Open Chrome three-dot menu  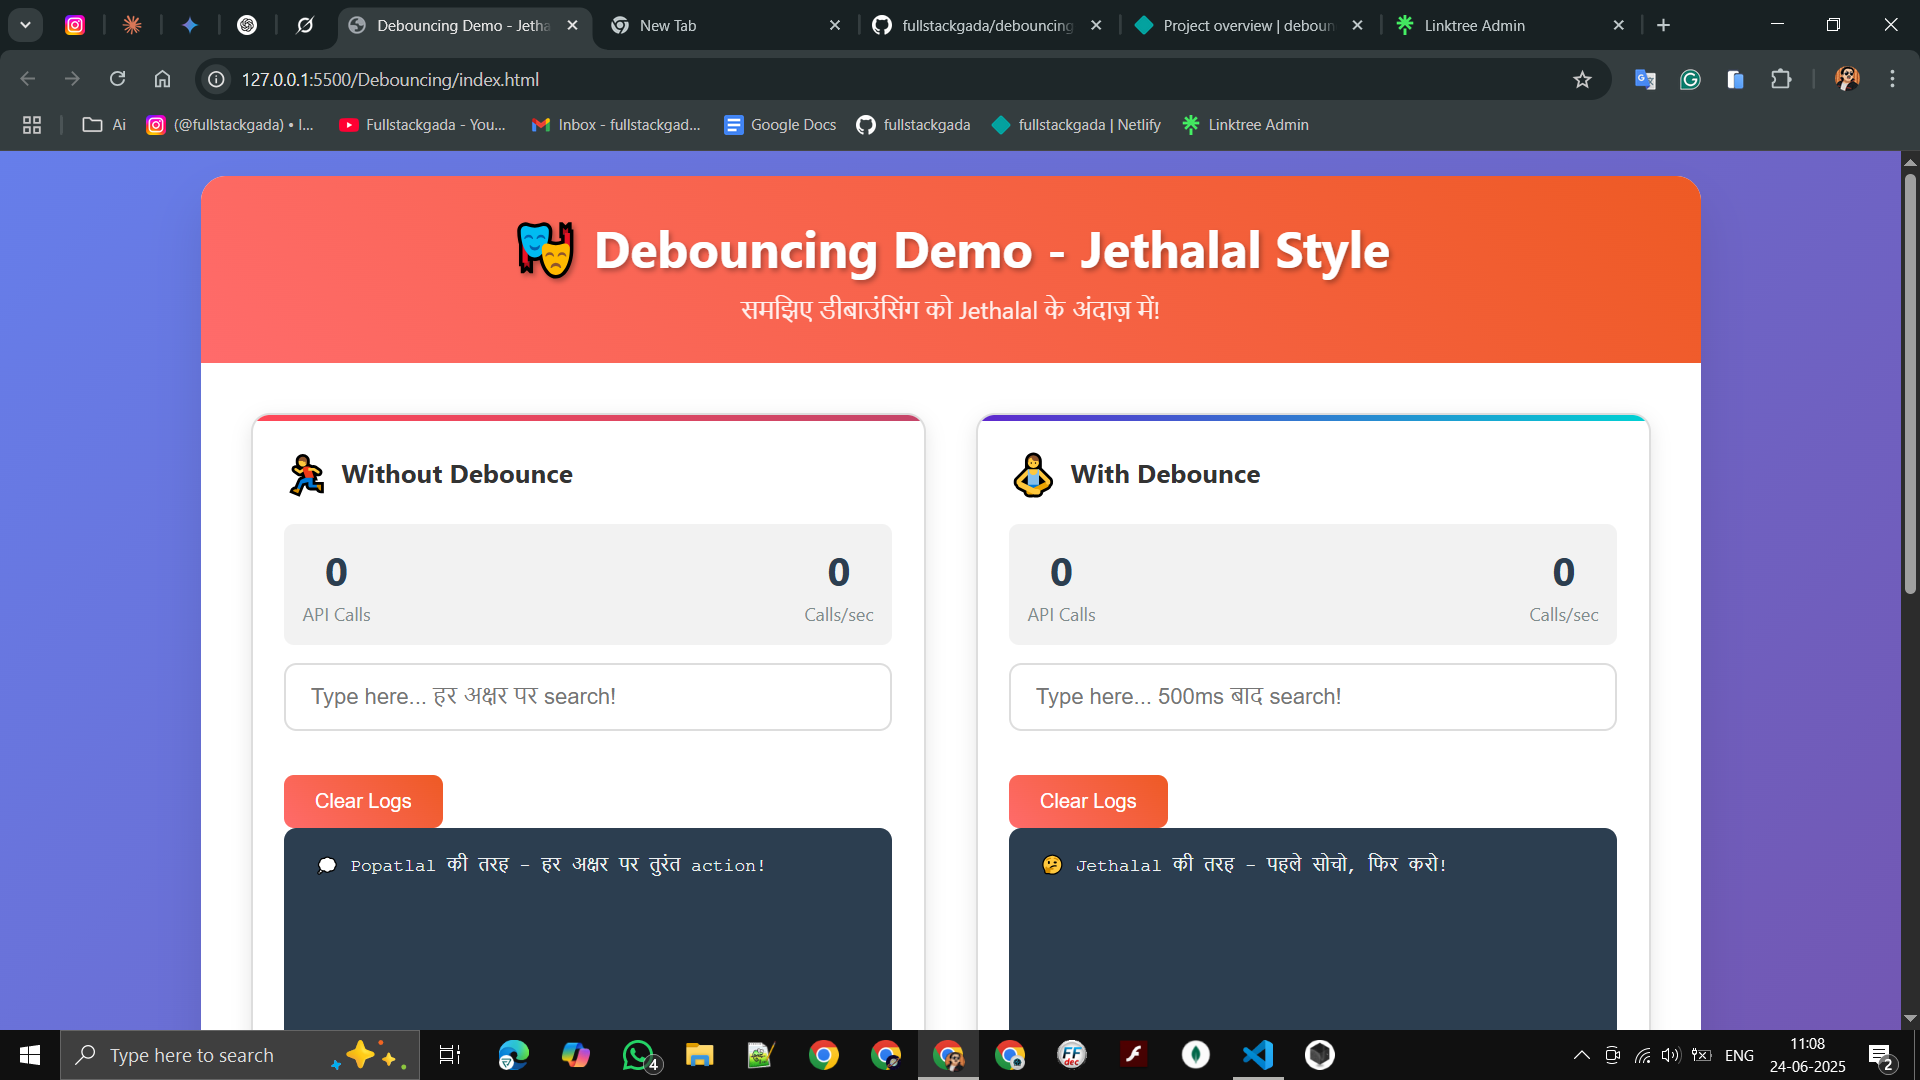coord(1892,79)
